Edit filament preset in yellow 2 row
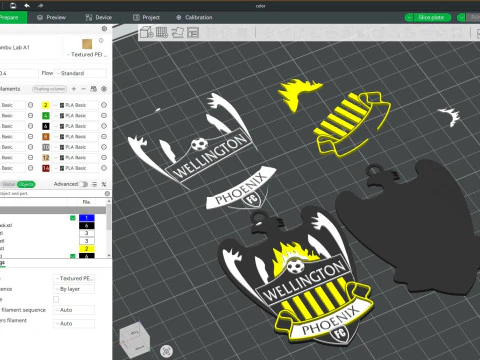Screen dimensions: 480x360 [x=104, y=105]
